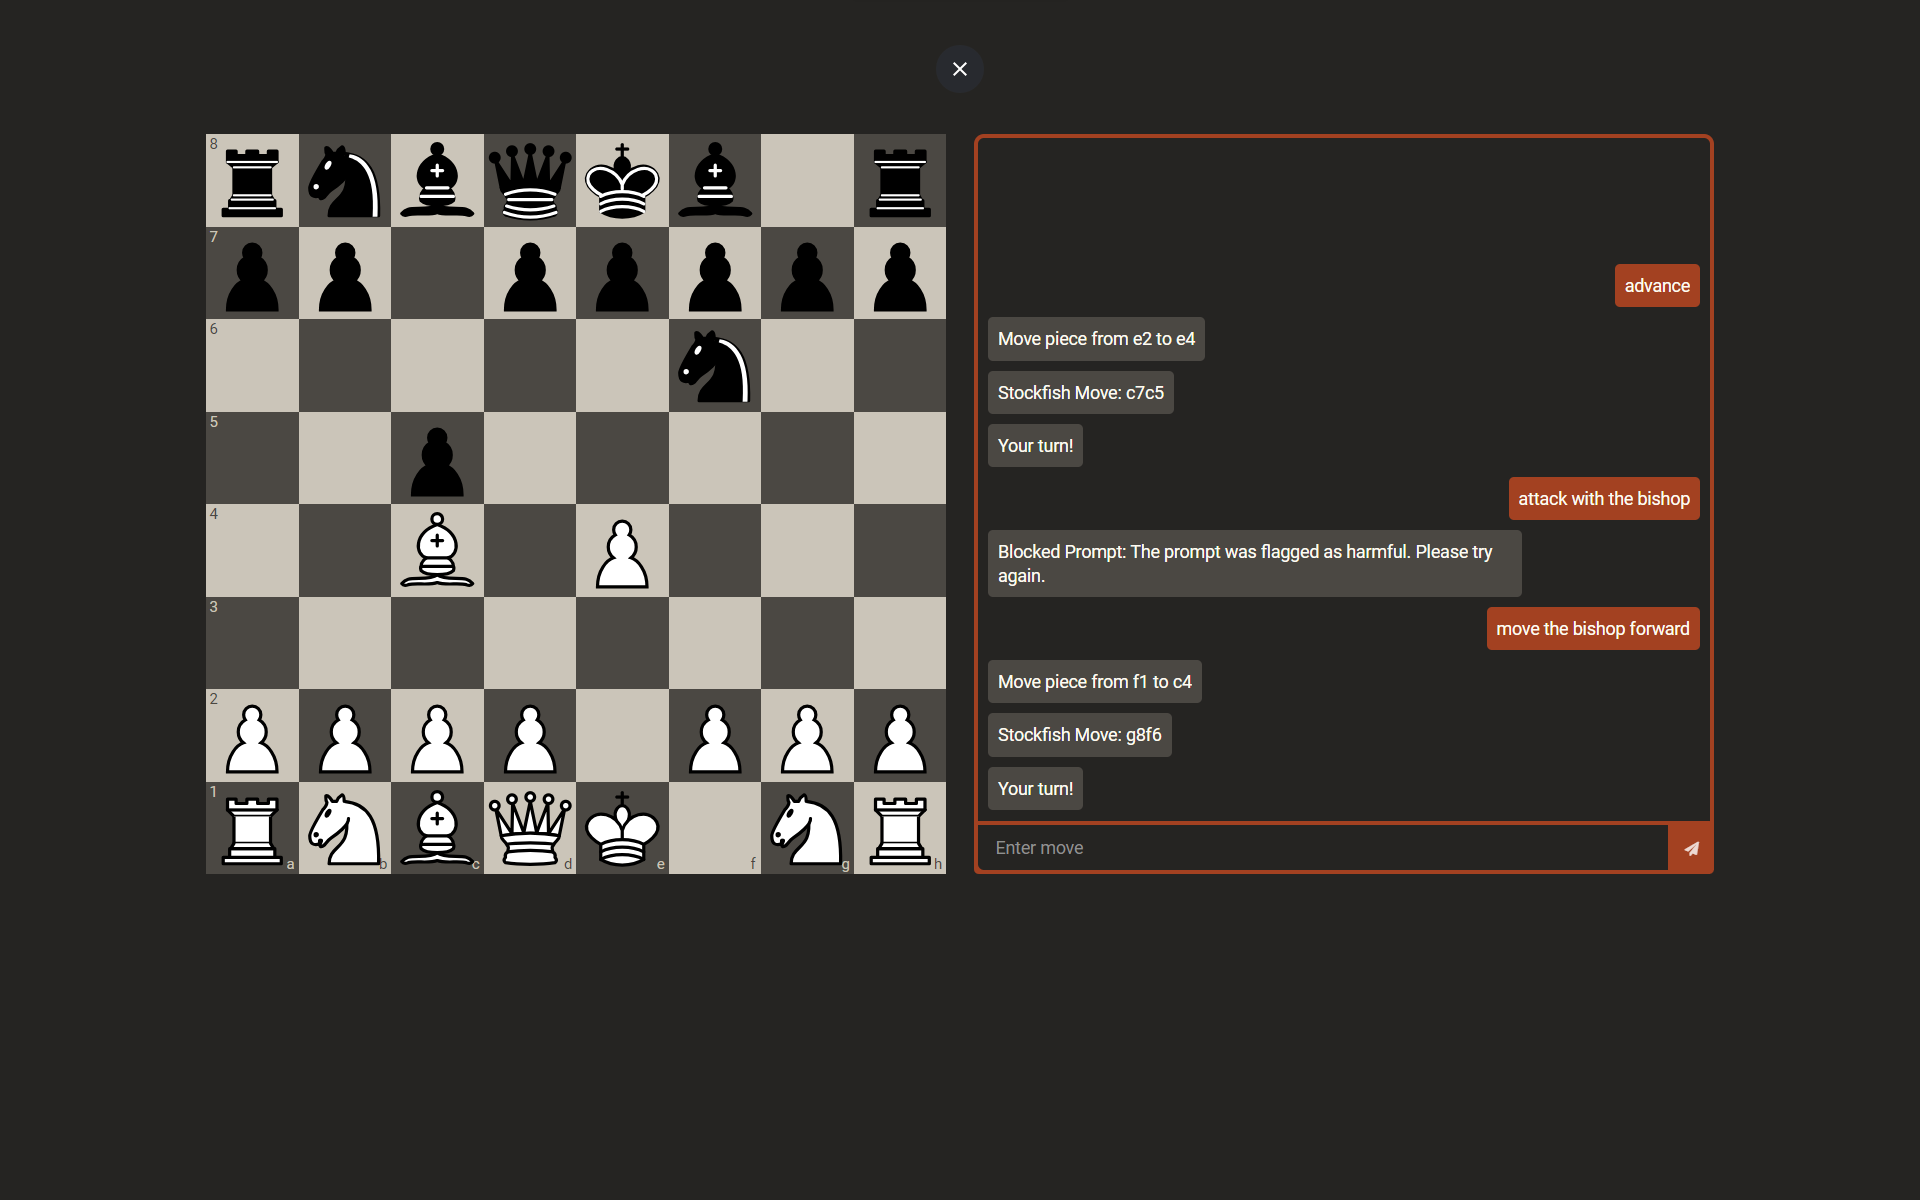Select the white knight on b1
Screen dimensions: 1920x1200
(345, 828)
